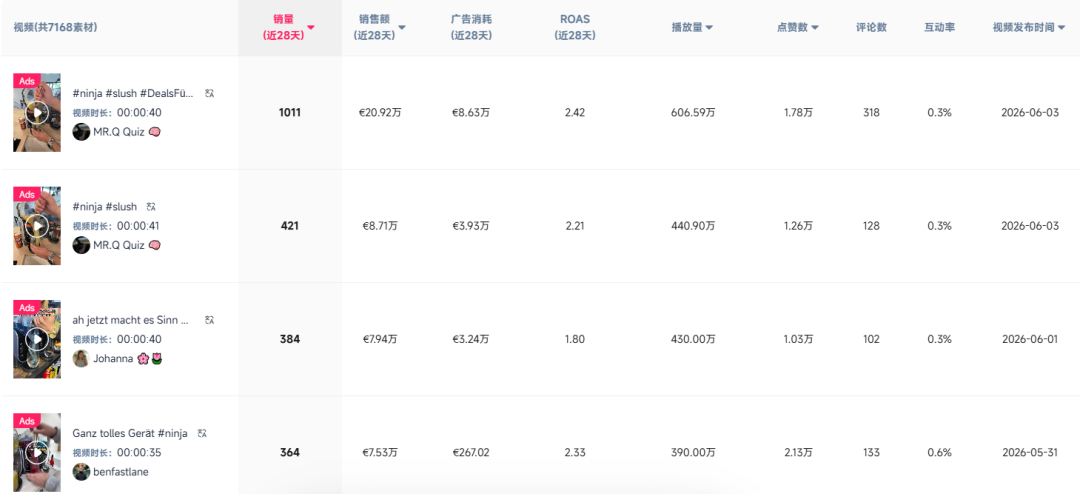Open the benfastlane creator name
The width and height of the screenshot is (1080, 494).
[x=121, y=471]
